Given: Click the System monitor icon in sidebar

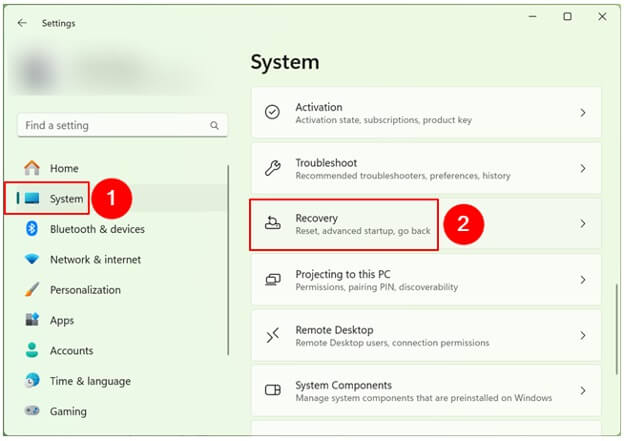Looking at the screenshot, I should pos(32,198).
